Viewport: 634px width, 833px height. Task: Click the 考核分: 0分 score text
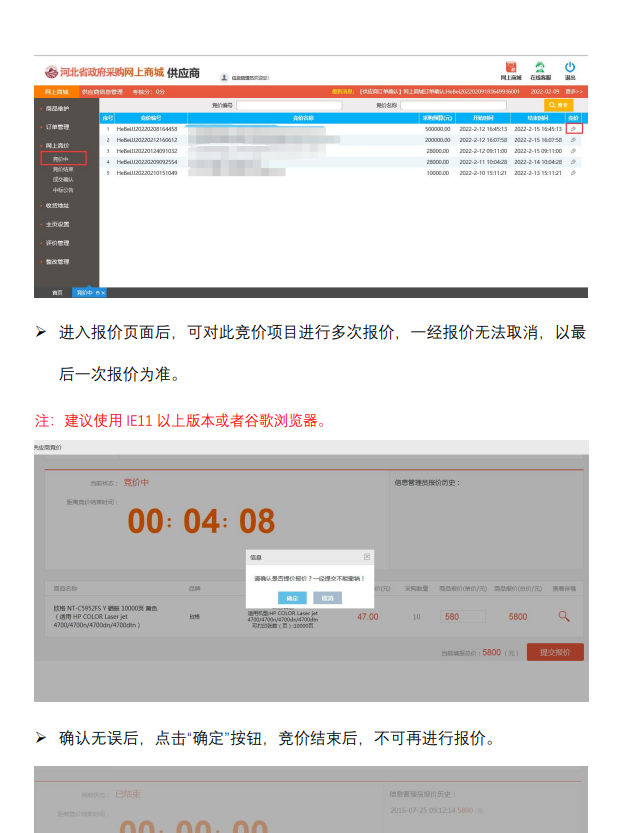149,92
